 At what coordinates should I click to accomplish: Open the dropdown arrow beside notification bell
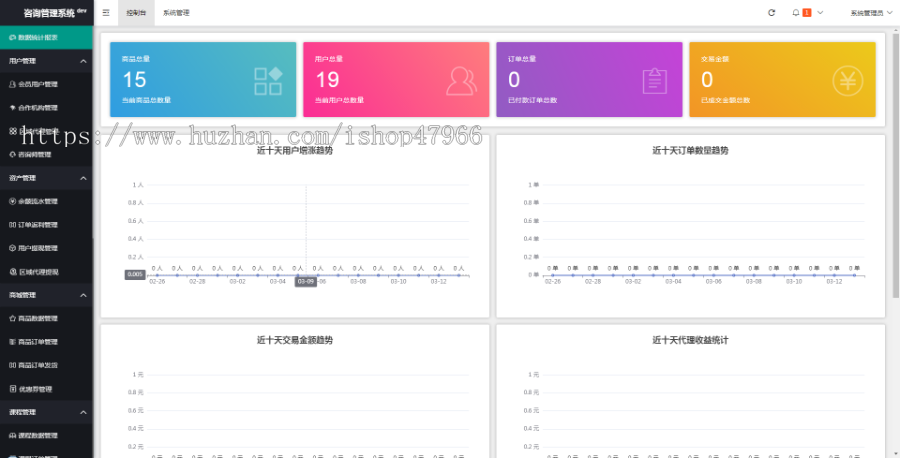820,13
